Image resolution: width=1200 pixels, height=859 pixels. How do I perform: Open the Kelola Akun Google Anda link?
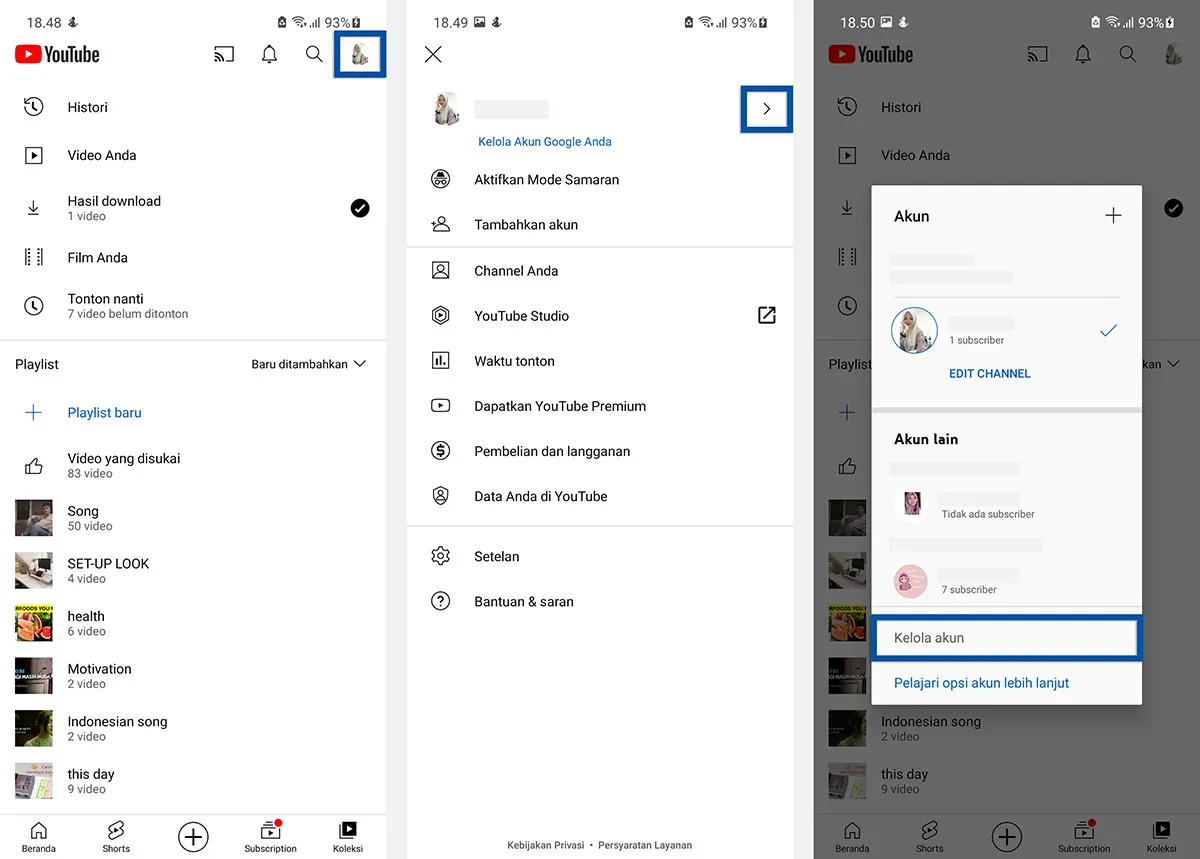(544, 142)
